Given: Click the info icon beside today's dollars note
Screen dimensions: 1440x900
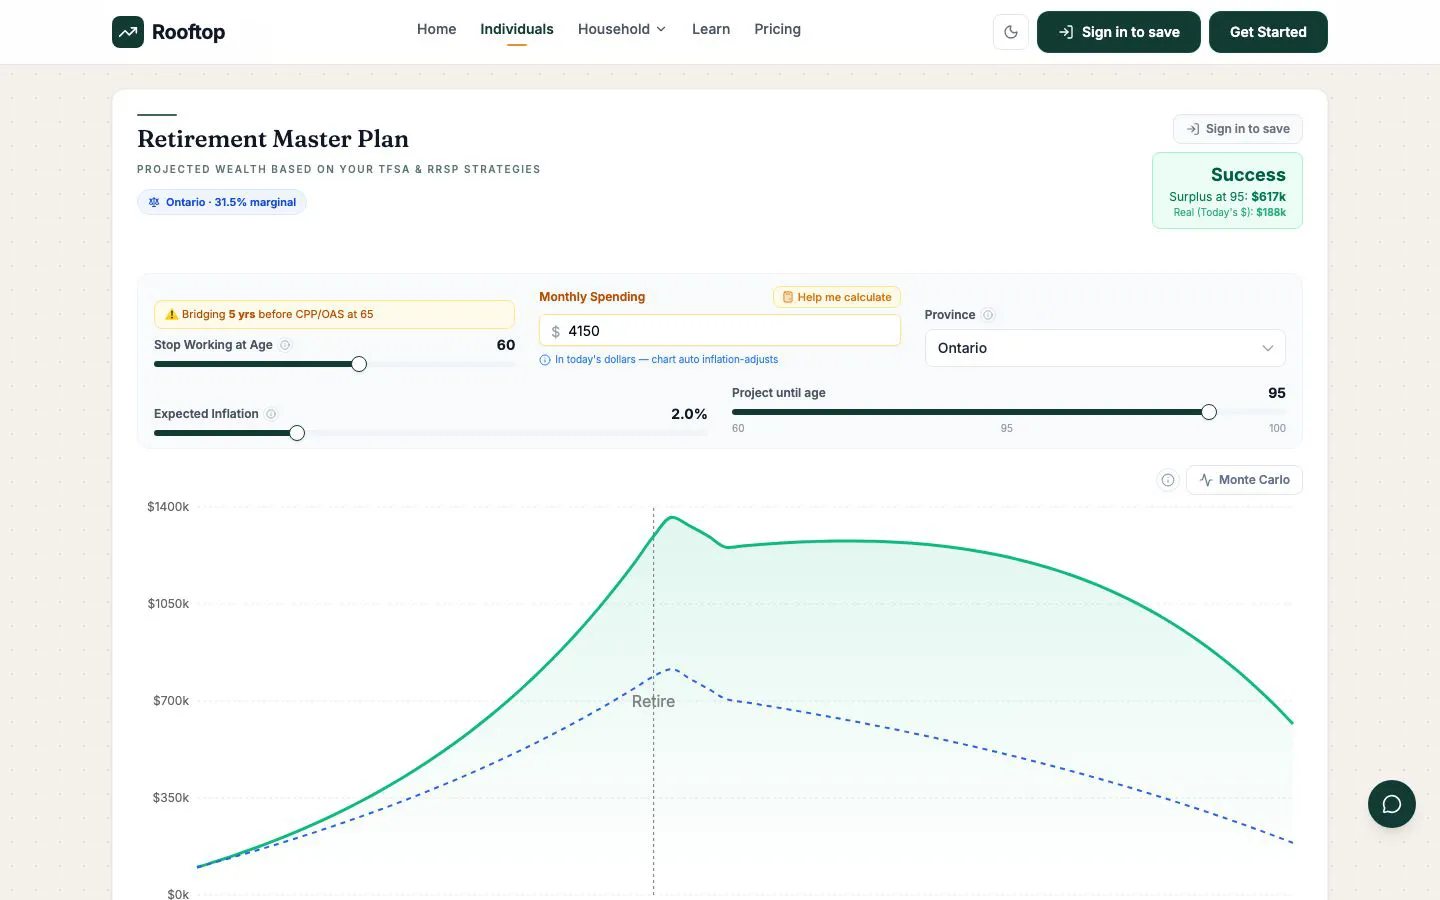Looking at the screenshot, I should pos(545,360).
